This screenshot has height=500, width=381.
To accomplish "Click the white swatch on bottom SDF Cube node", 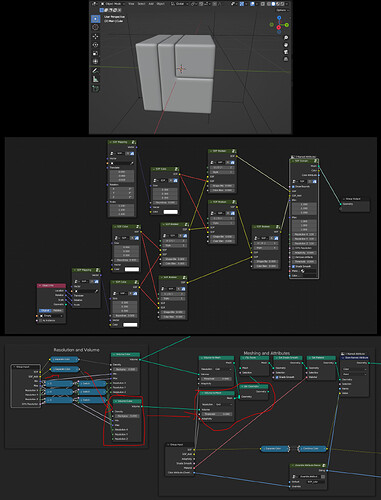I will pyautogui.click(x=130, y=325).
